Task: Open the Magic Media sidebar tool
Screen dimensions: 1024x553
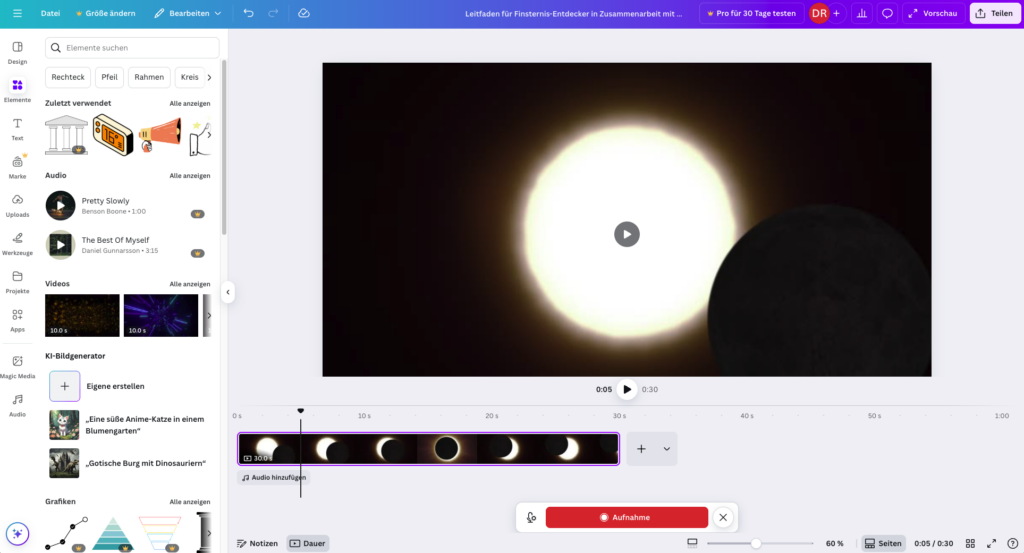Action: [17, 366]
